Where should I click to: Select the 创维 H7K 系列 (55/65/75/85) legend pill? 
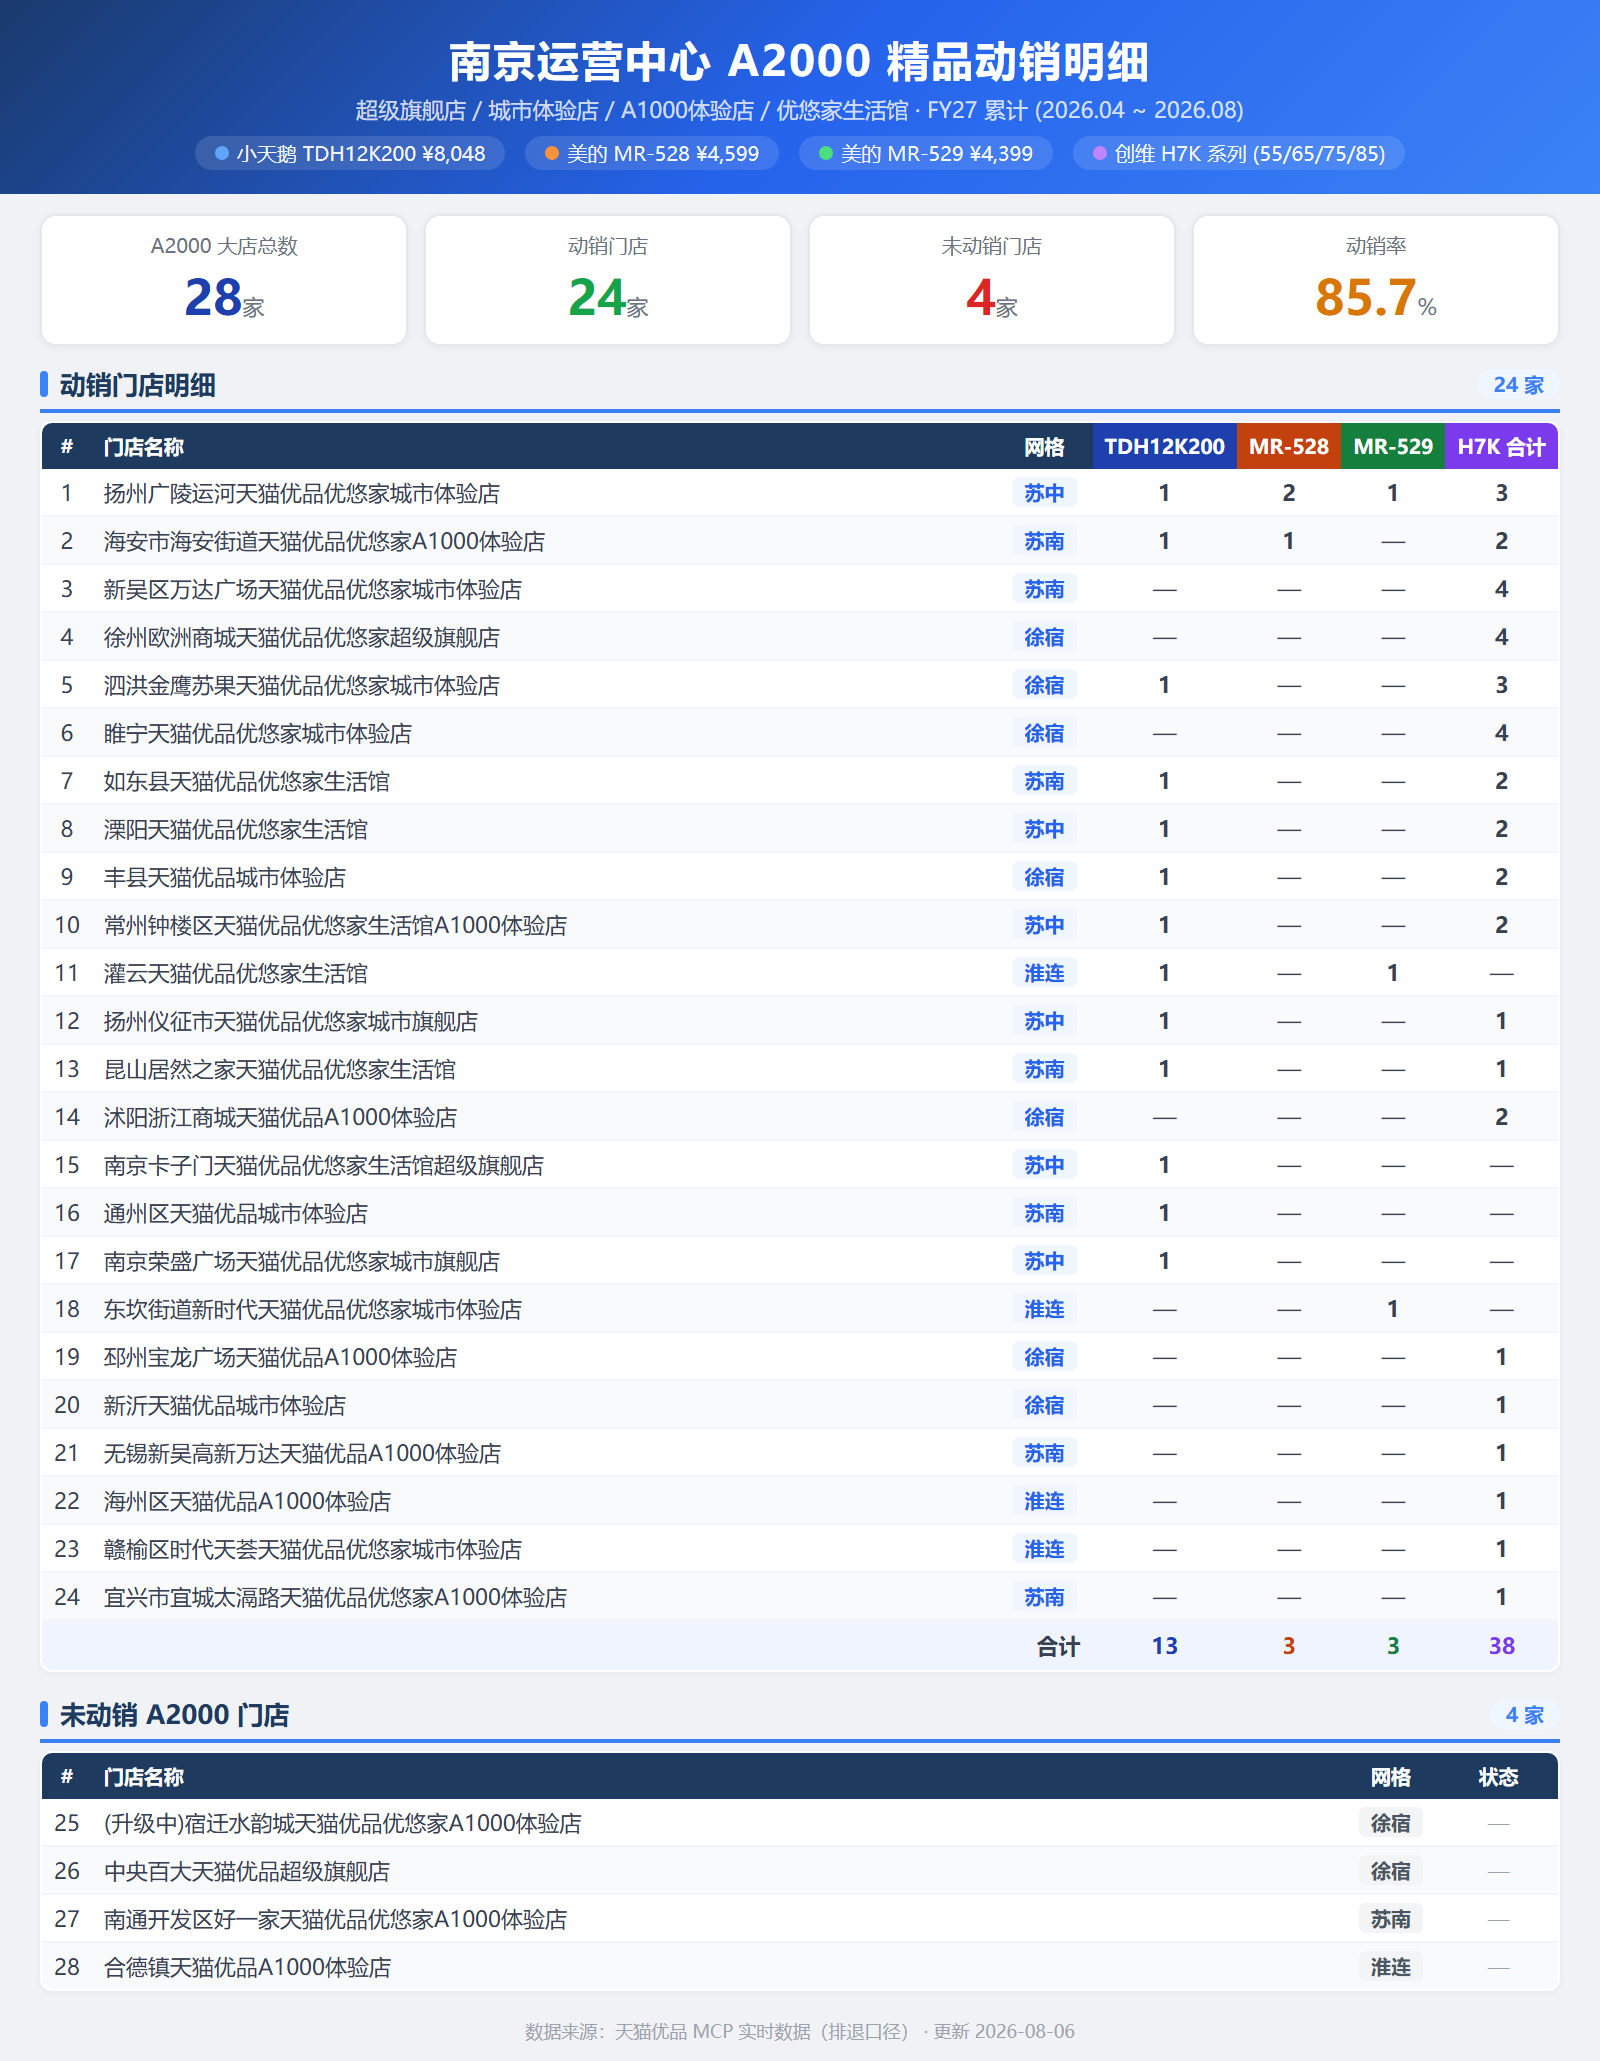click(1239, 154)
